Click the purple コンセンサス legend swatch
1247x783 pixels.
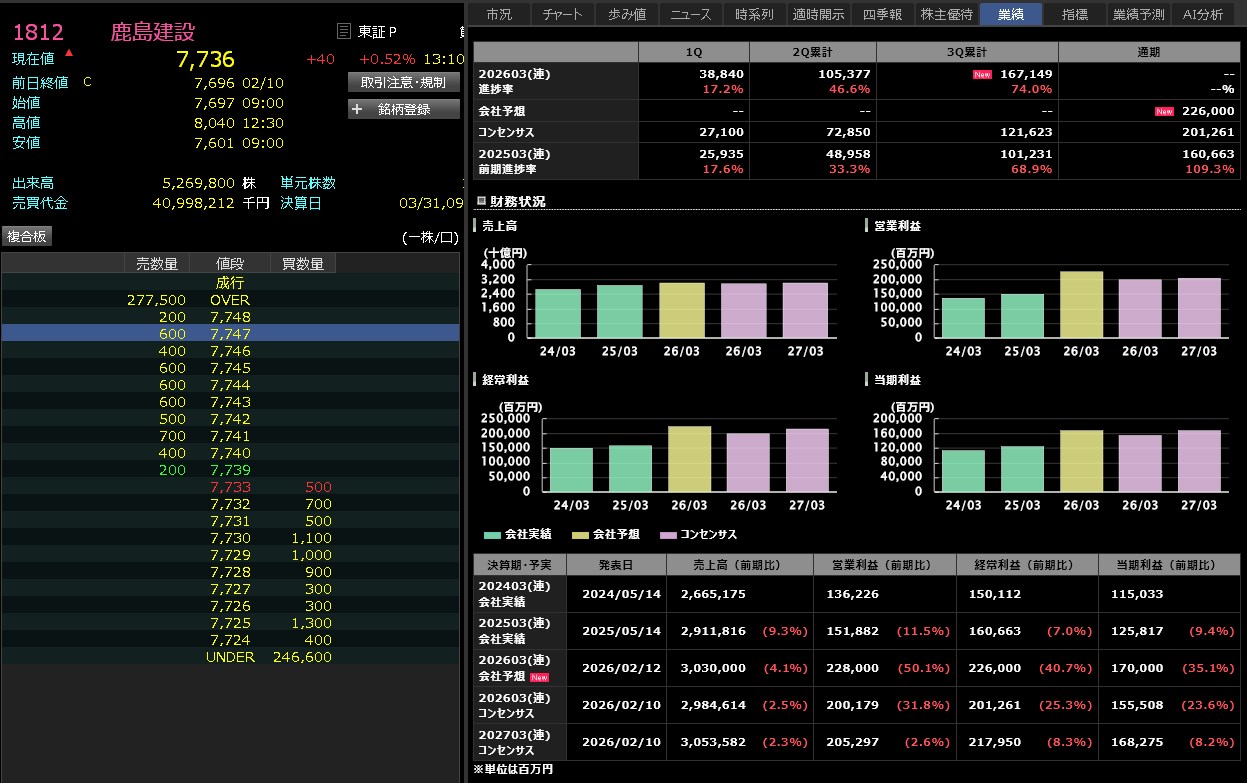point(666,535)
